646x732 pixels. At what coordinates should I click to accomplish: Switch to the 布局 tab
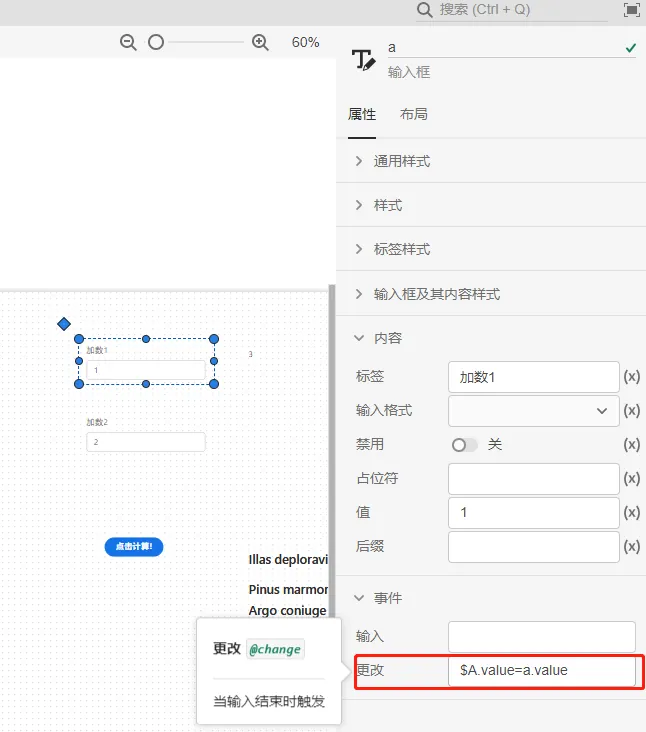tap(414, 114)
